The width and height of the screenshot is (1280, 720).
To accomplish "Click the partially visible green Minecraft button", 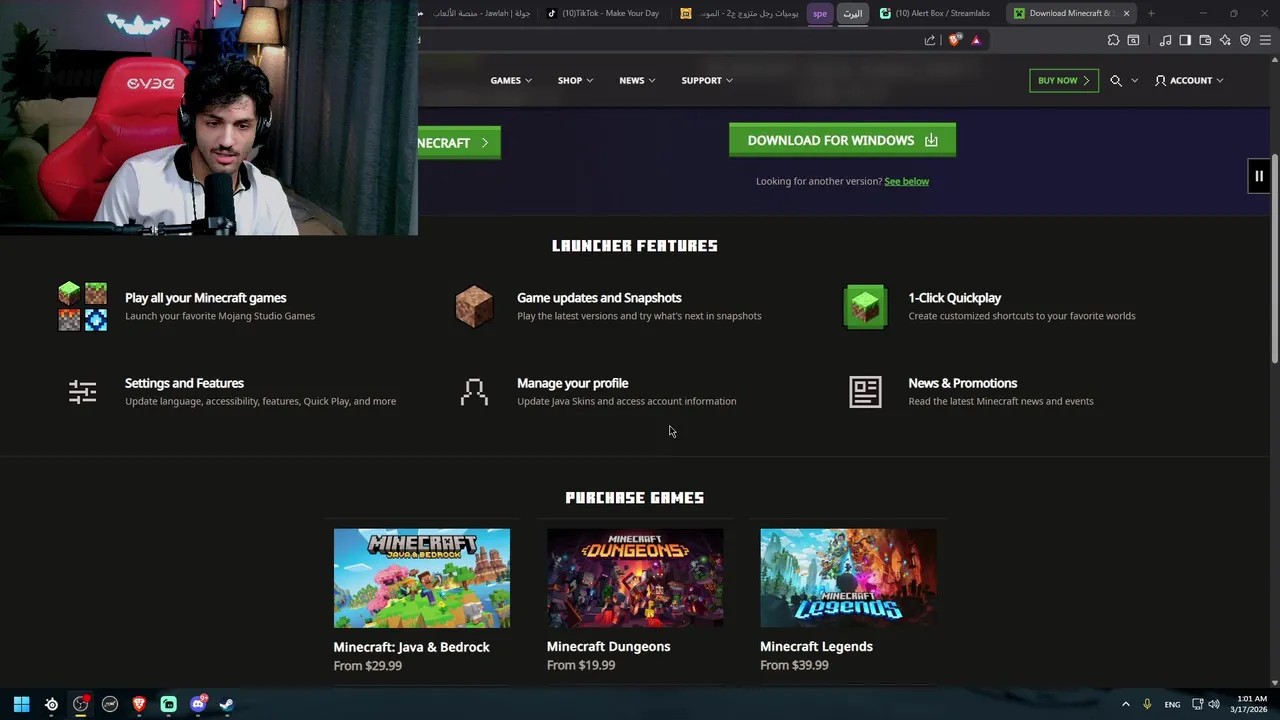I will point(459,143).
